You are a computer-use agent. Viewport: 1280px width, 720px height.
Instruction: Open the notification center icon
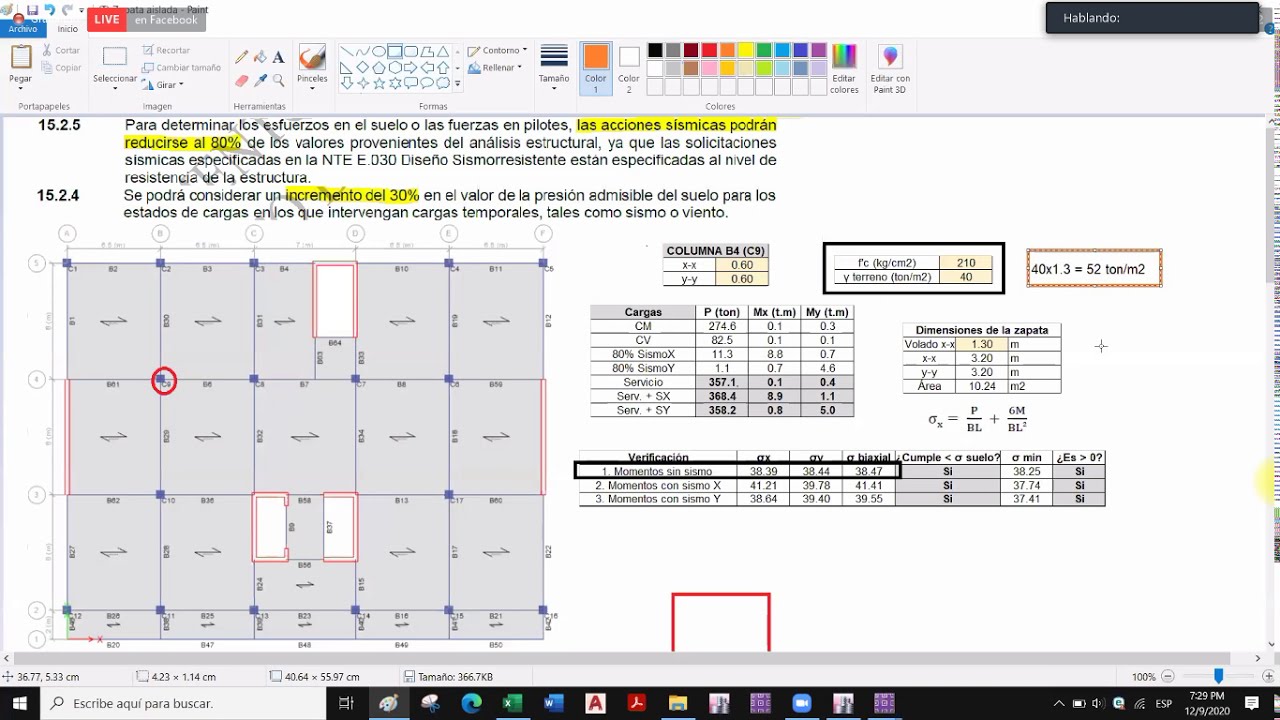pos(1251,703)
